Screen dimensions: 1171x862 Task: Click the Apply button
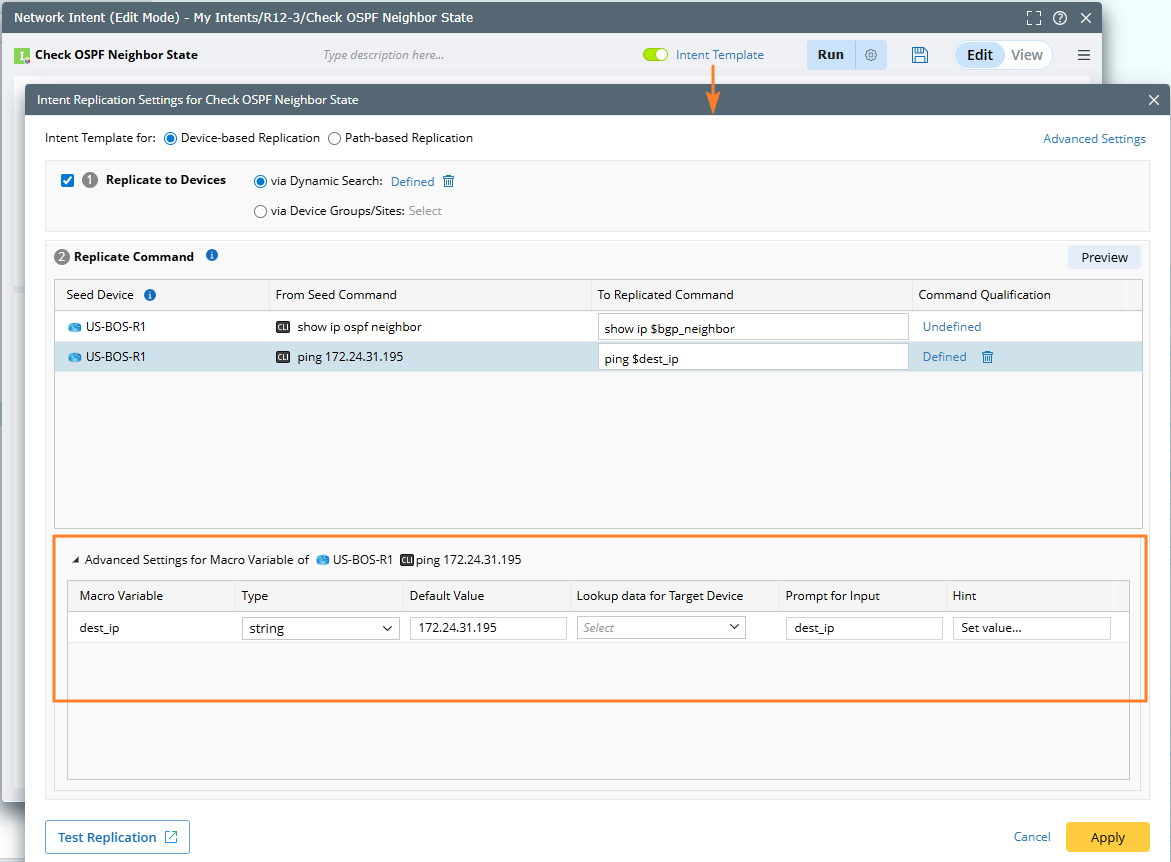(1107, 837)
